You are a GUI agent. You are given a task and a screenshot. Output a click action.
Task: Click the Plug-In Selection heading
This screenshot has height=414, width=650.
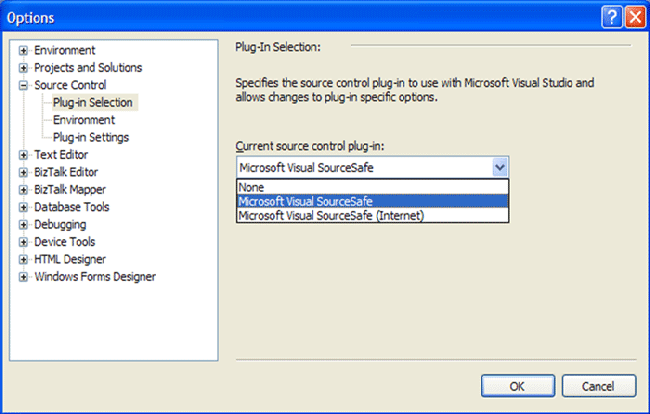[x=278, y=47]
